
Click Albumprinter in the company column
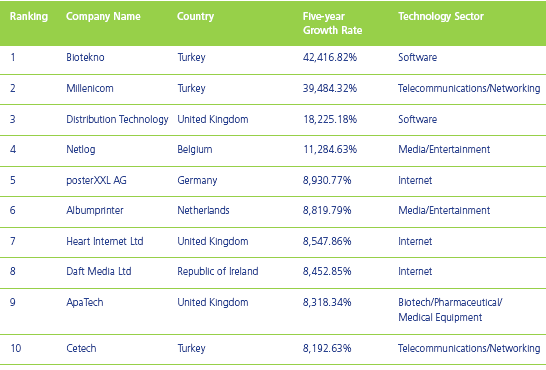(x=95, y=211)
